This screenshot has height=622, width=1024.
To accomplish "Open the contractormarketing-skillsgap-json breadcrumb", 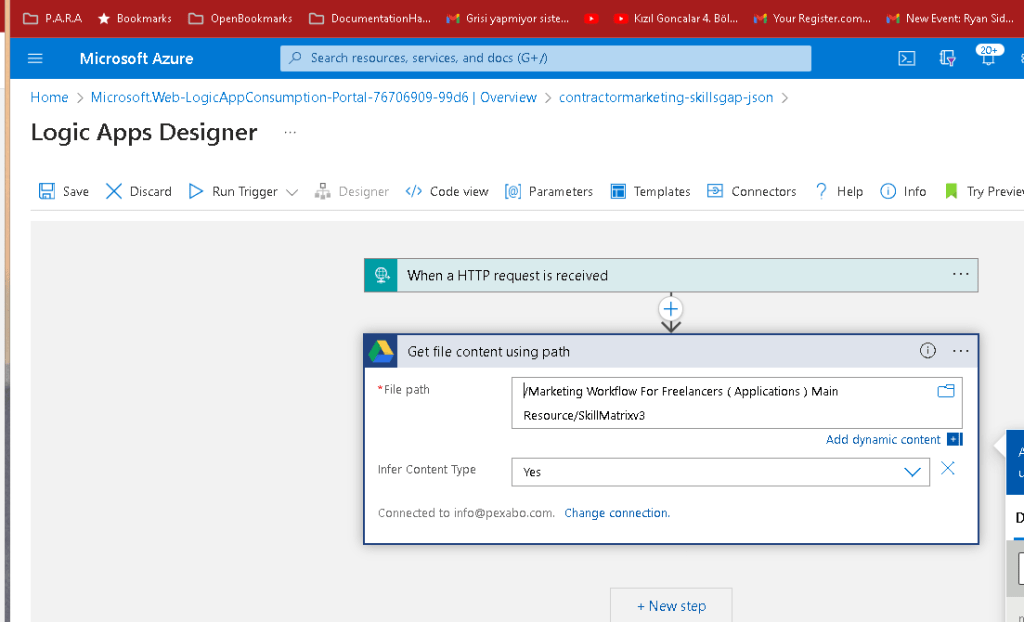I will click(x=665, y=97).
